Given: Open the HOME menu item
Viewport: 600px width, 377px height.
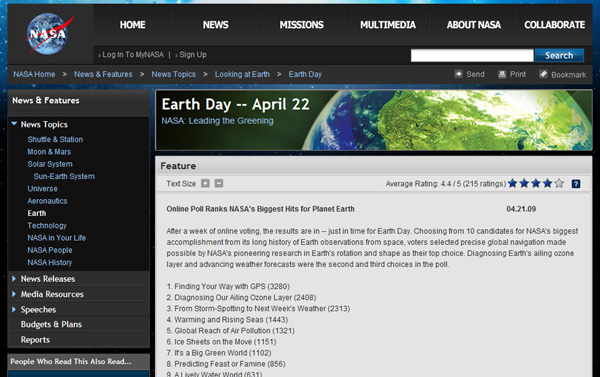Looking at the screenshot, I should click(x=132, y=25).
